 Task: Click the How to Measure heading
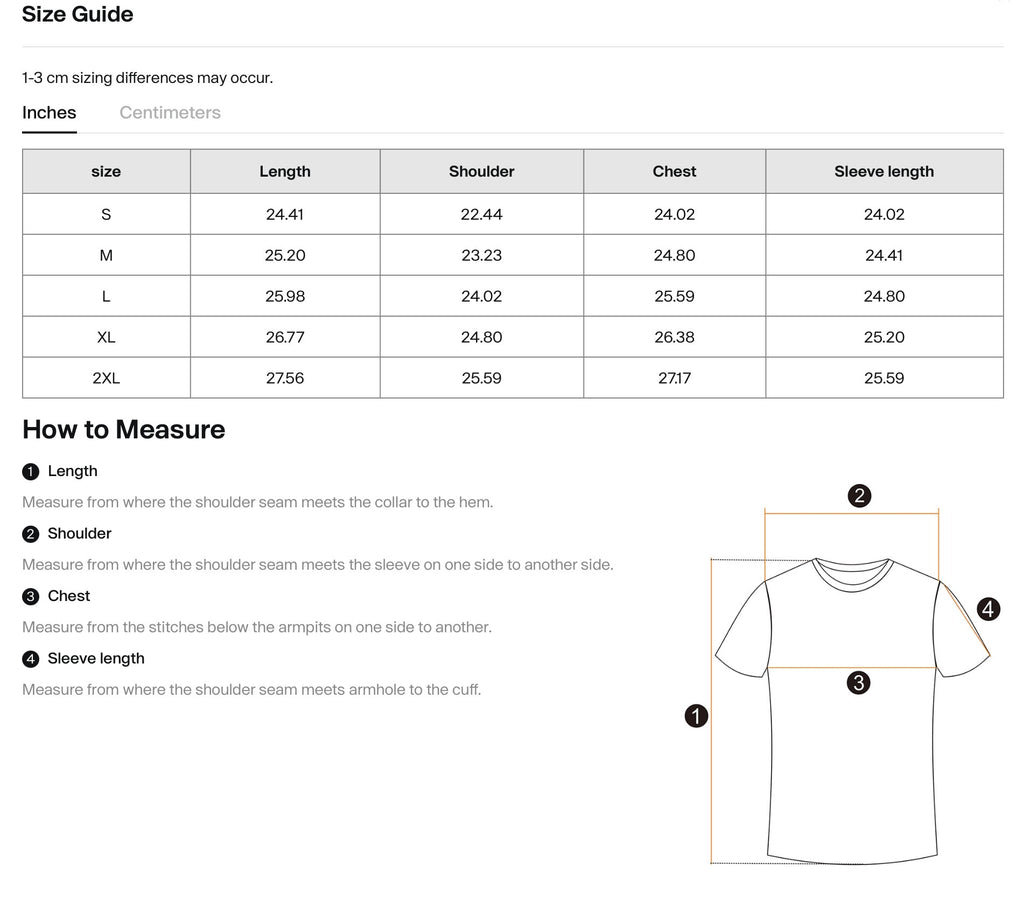point(123,430)
